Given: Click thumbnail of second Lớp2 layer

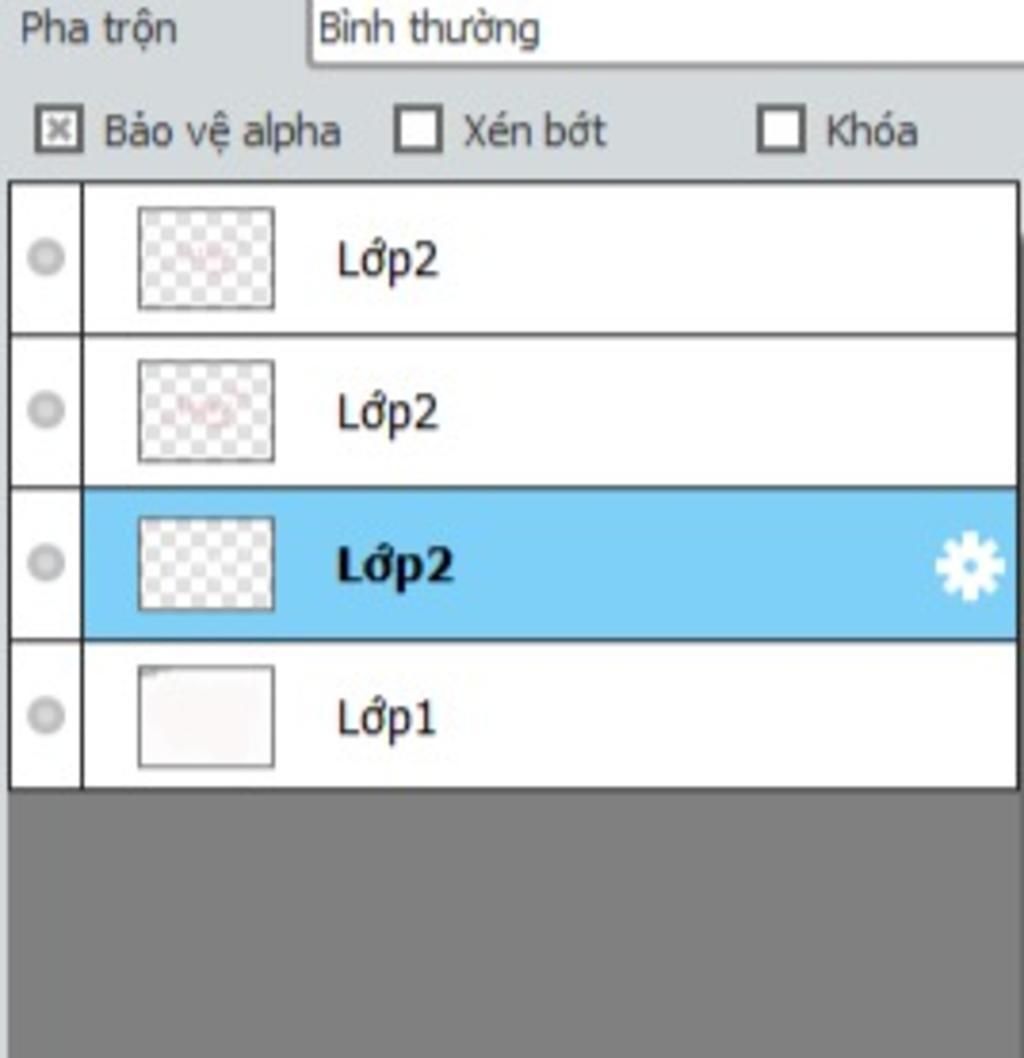Looking at the screenshot, I should [x=206, y=411].
